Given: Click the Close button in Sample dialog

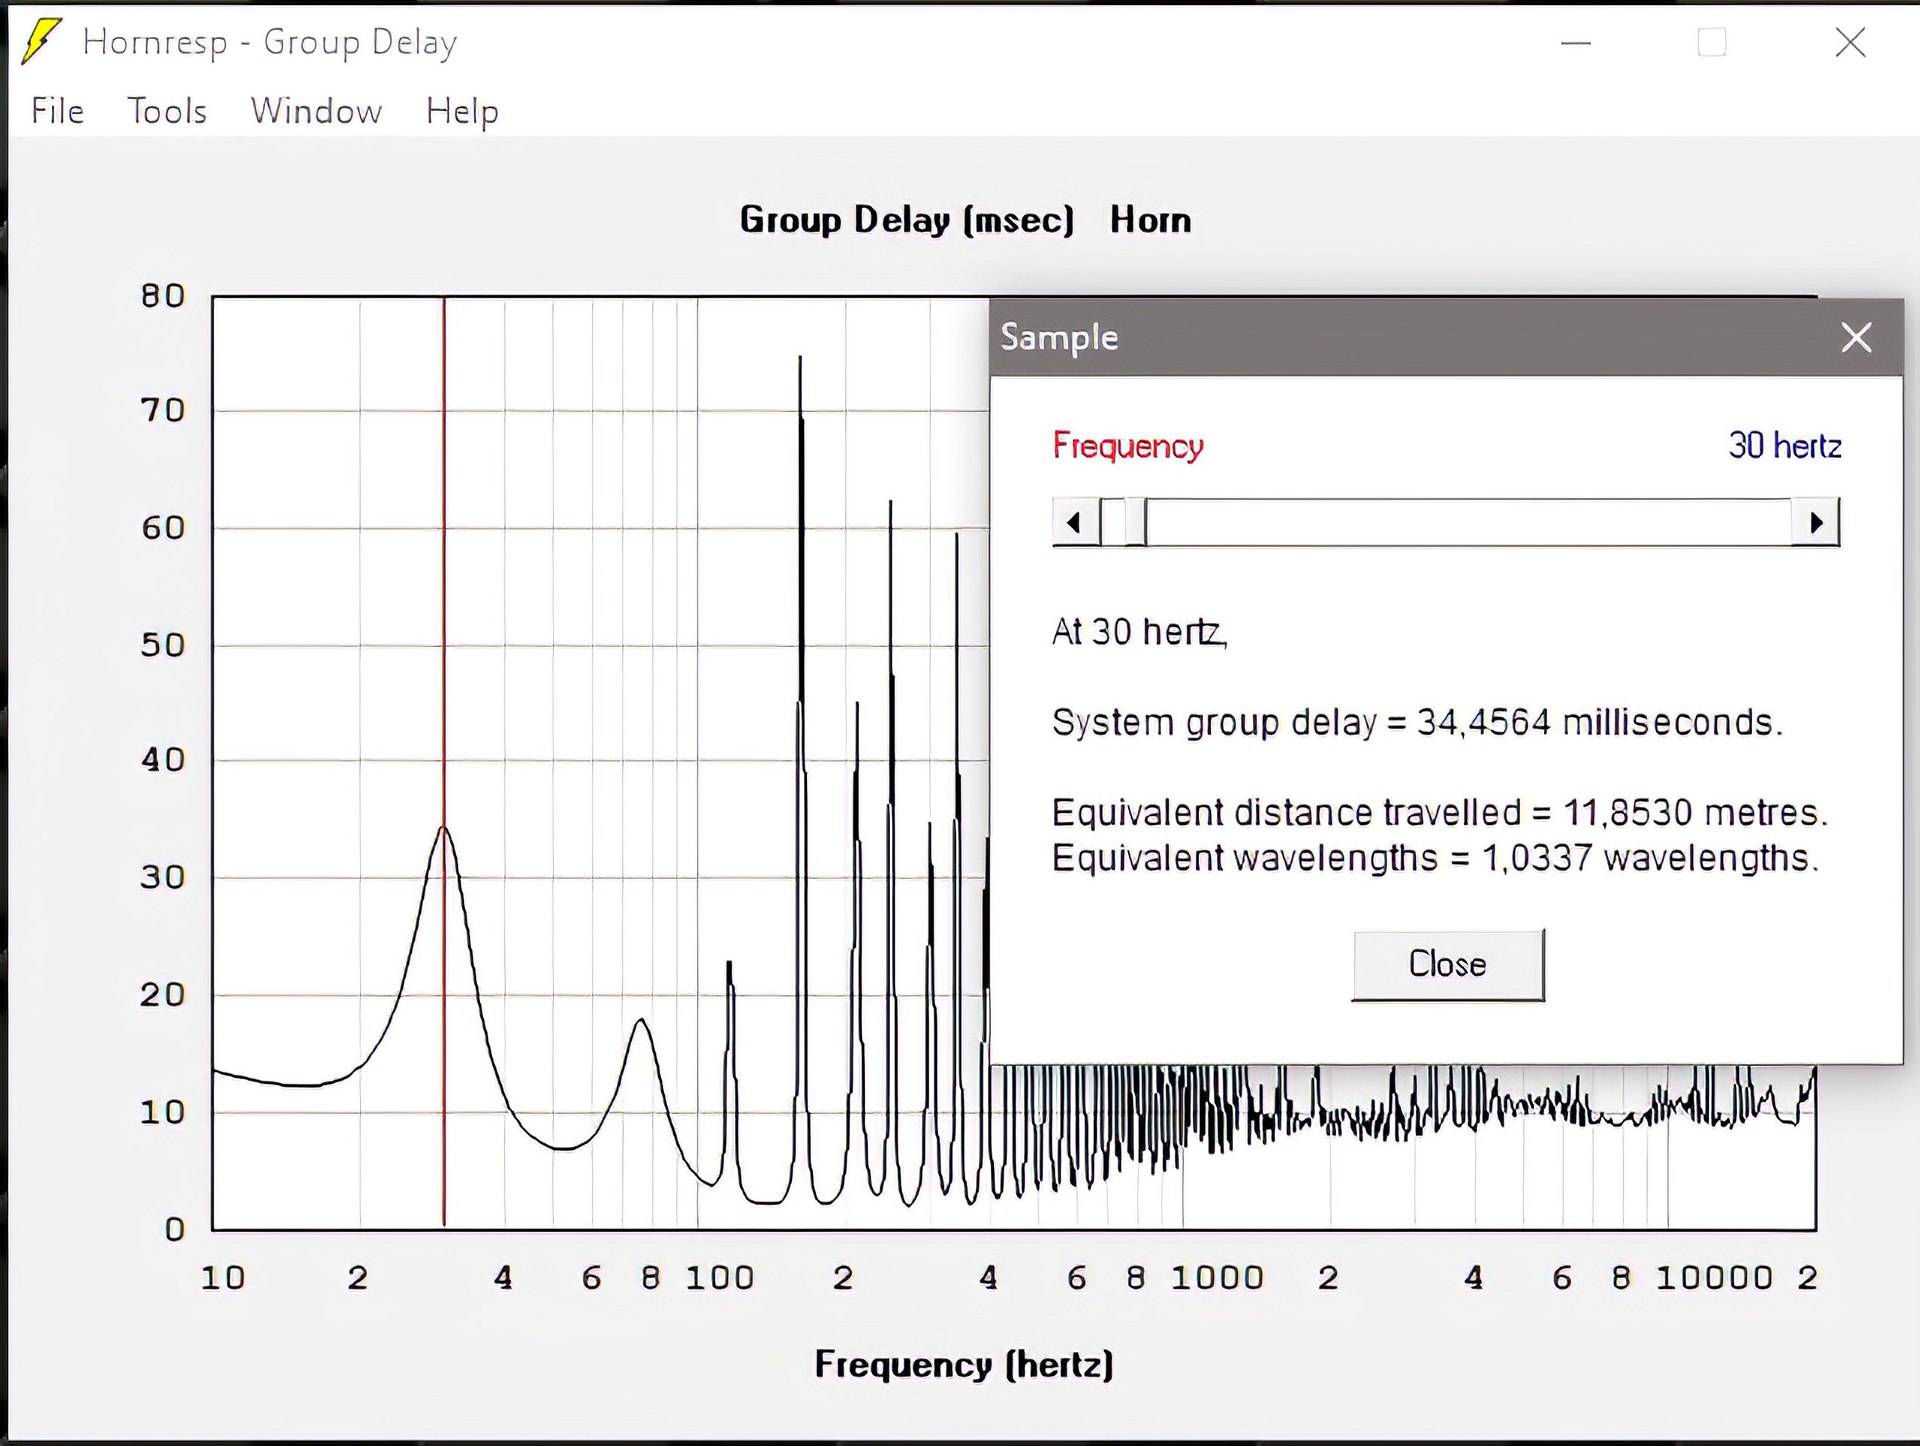Looking at the screenshot, I should pos(1448,964).
